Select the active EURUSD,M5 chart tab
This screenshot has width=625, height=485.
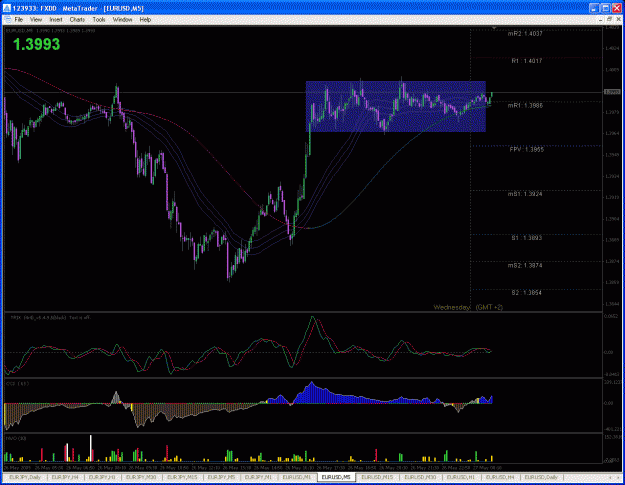336,477
